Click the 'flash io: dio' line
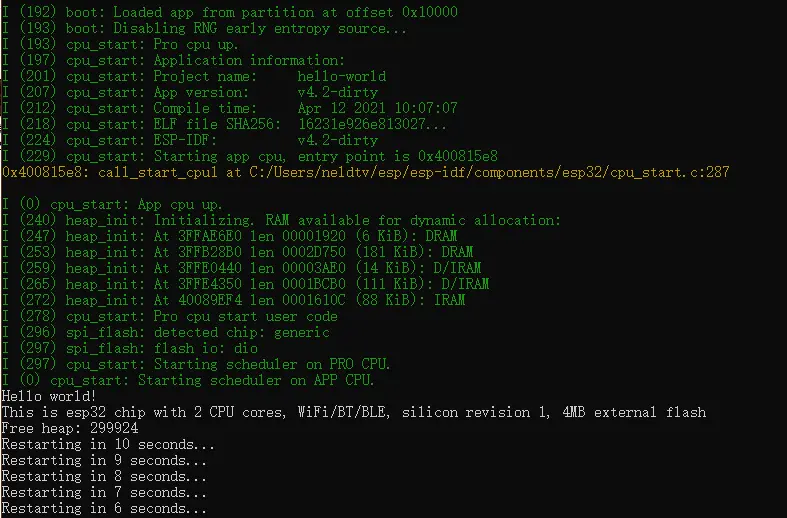Viewport: 787px width, 518px height. point(129,348)
